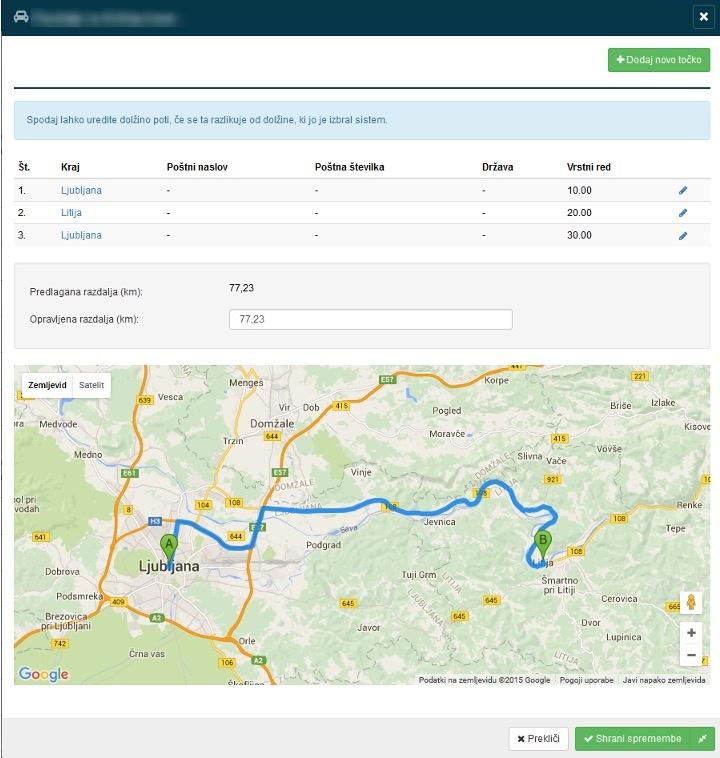Viewport: 720px width, 758px height.
Task: Click the Država column header
Action: coord(498,167)
